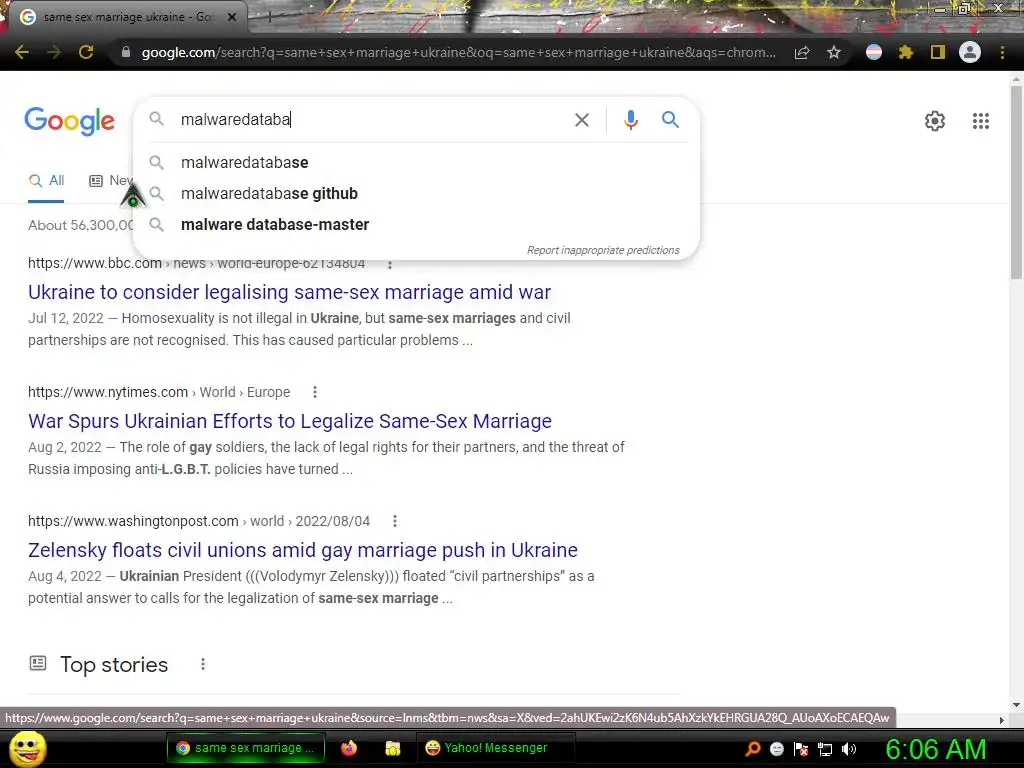This screenshot has width=1024, height=768.
Task: Close the 'same sex marriage ukraine' tab
Action: [x=232, y=17]
